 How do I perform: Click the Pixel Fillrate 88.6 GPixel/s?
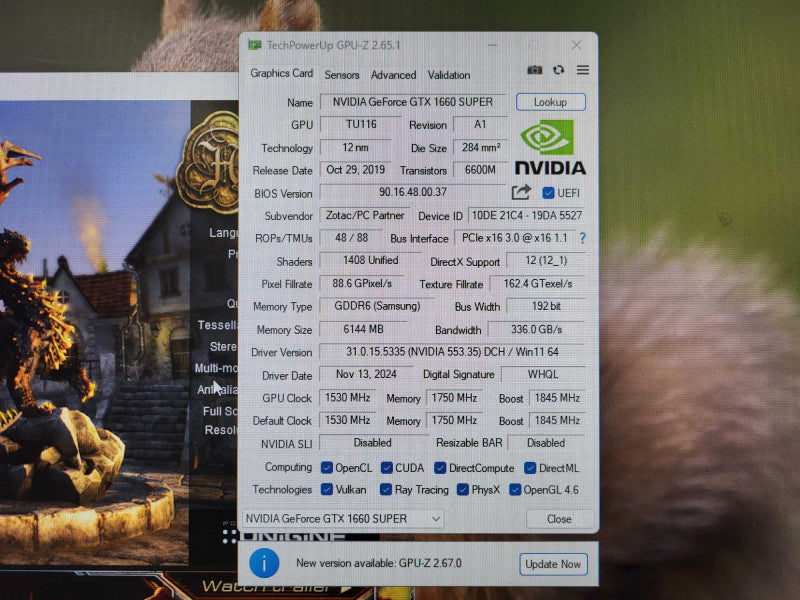pos(362,283)
